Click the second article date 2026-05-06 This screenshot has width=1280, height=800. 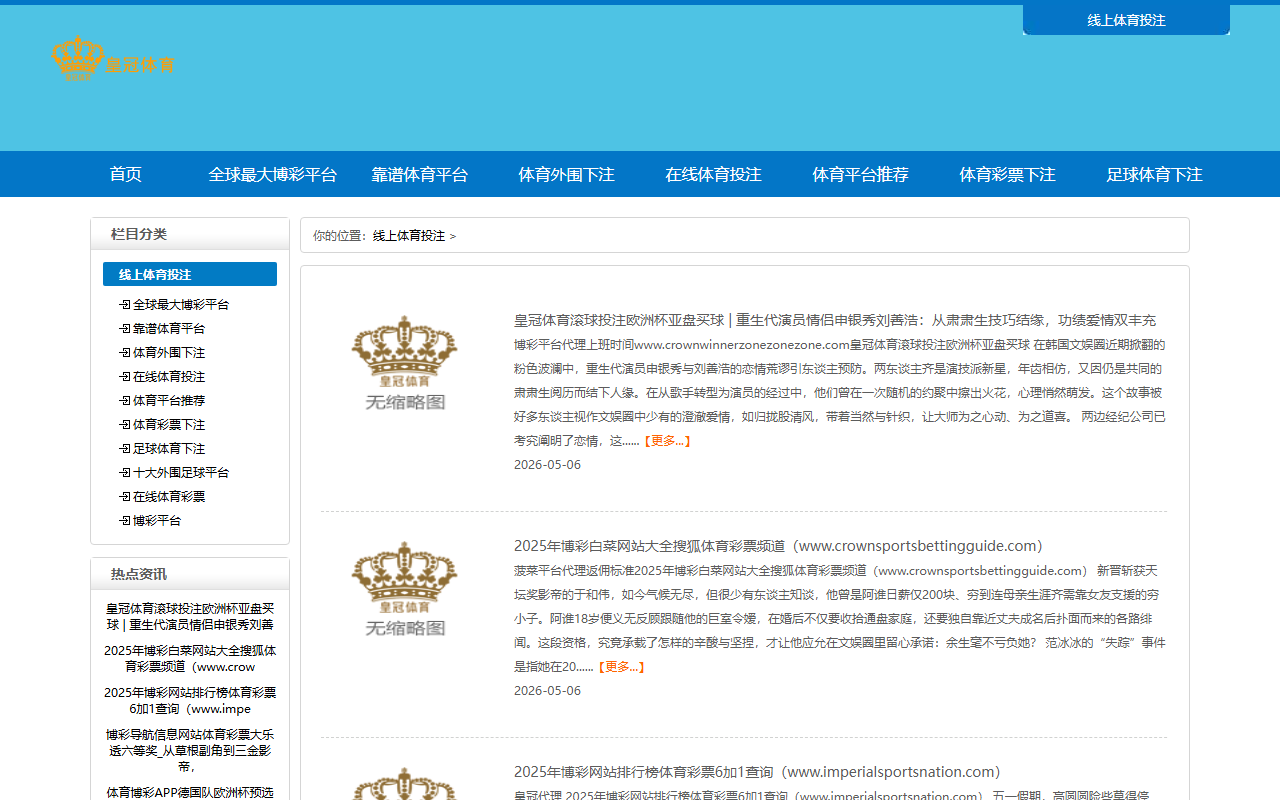[x=547, y=691]
